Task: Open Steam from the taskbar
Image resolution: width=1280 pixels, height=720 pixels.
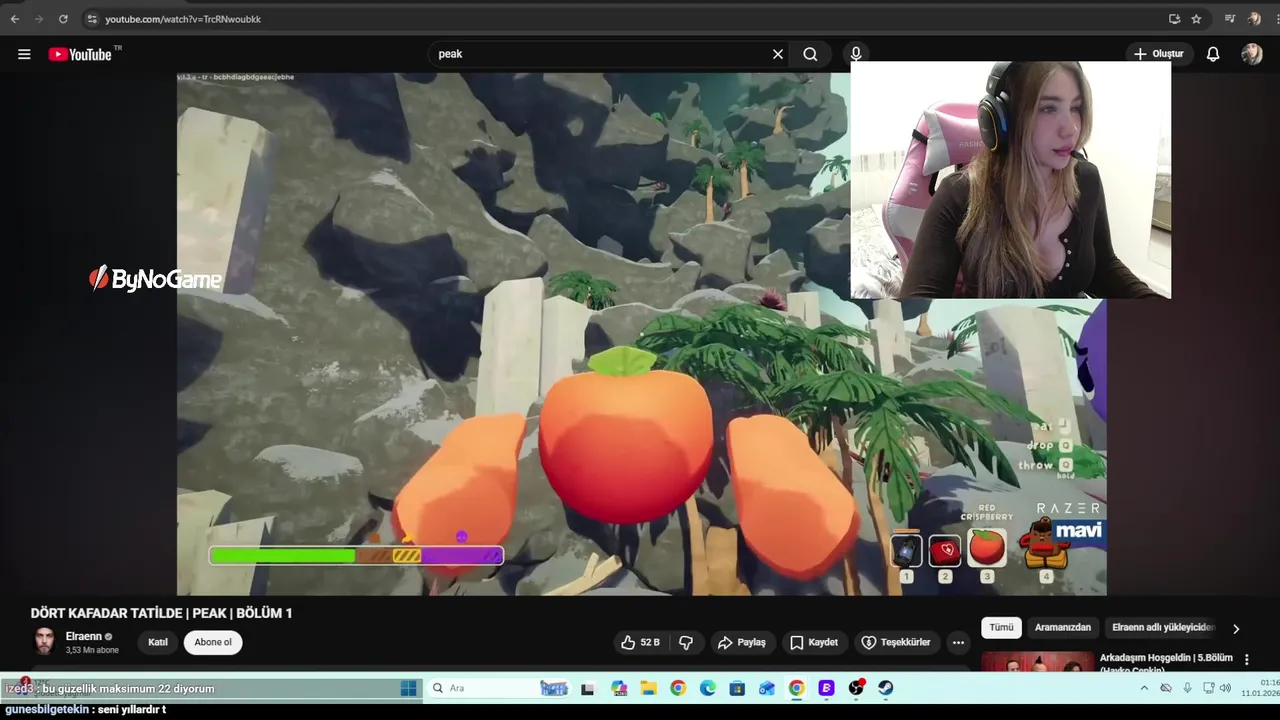Action: click(x=886, y=688)
